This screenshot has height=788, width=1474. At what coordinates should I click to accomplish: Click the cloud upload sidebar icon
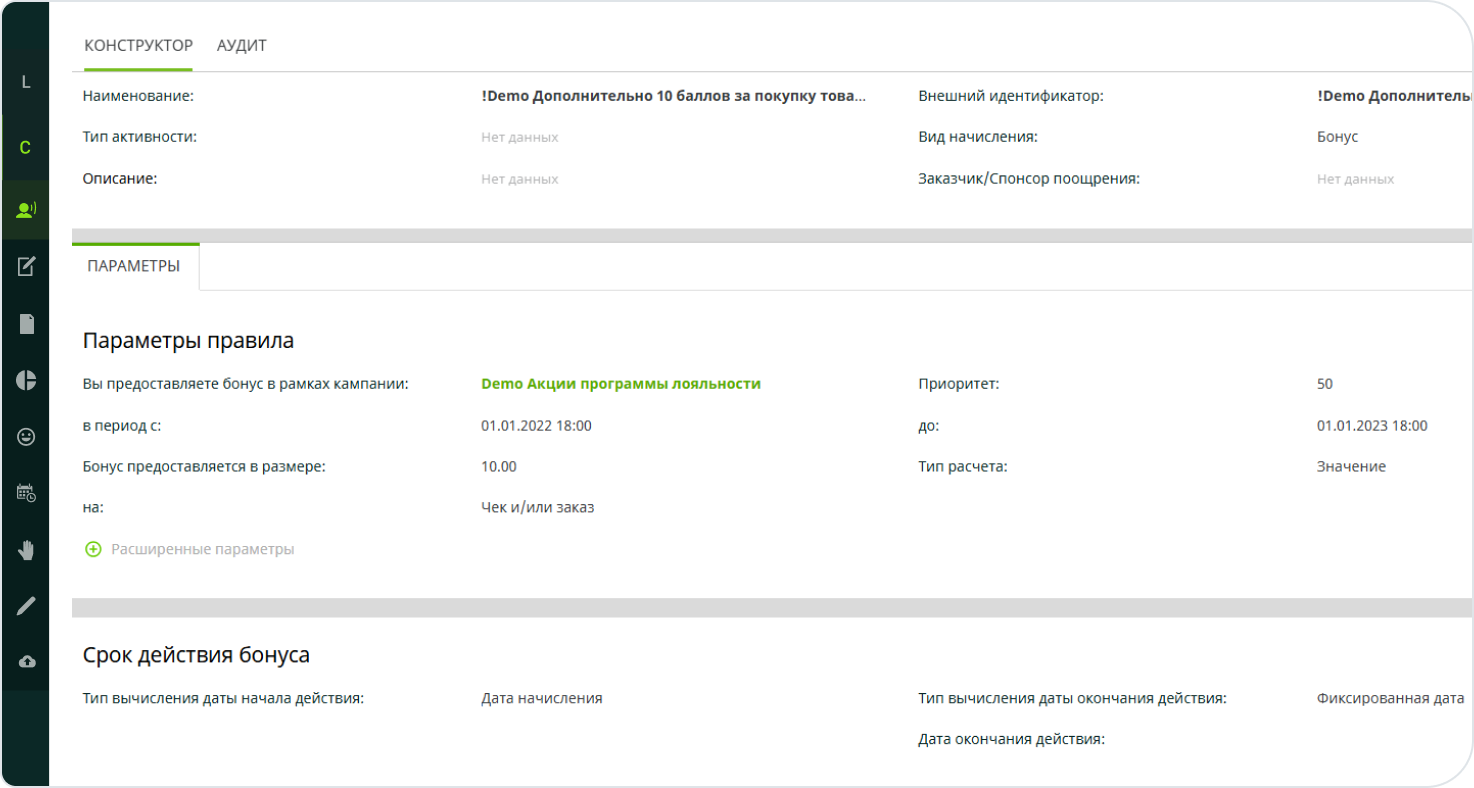tap(26, 662)
